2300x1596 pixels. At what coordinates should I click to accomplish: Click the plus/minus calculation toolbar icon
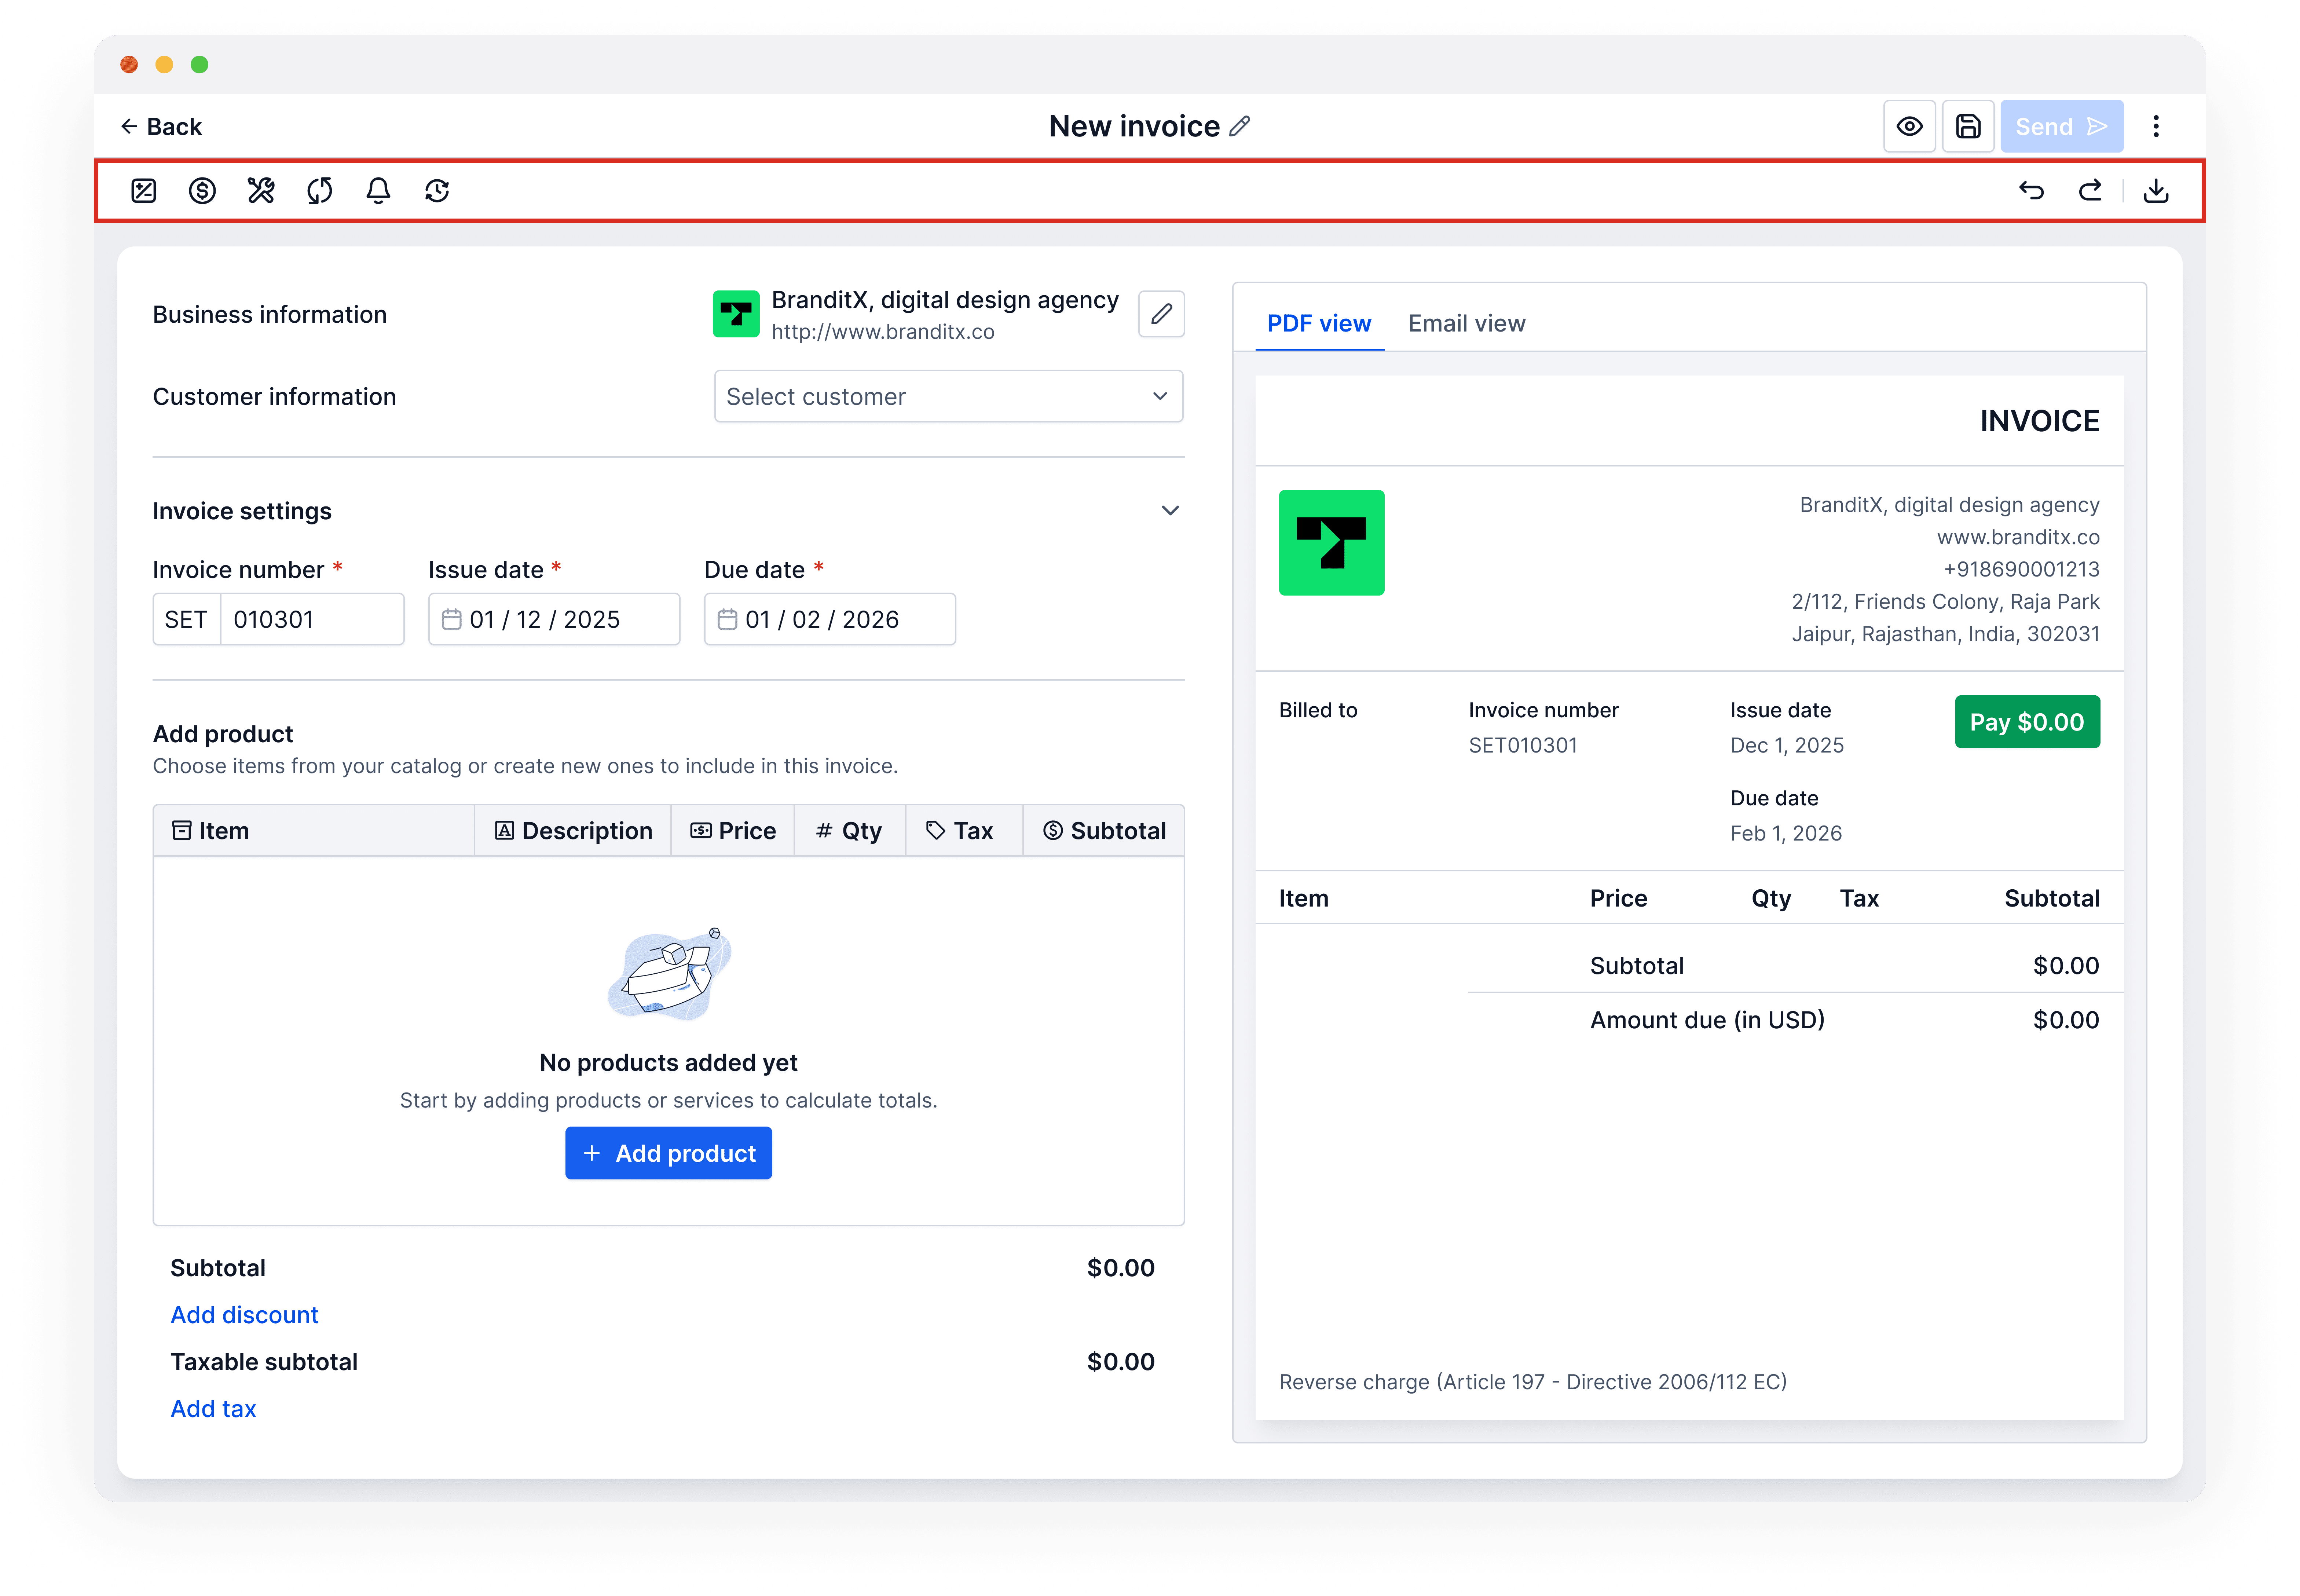(144, 190)
